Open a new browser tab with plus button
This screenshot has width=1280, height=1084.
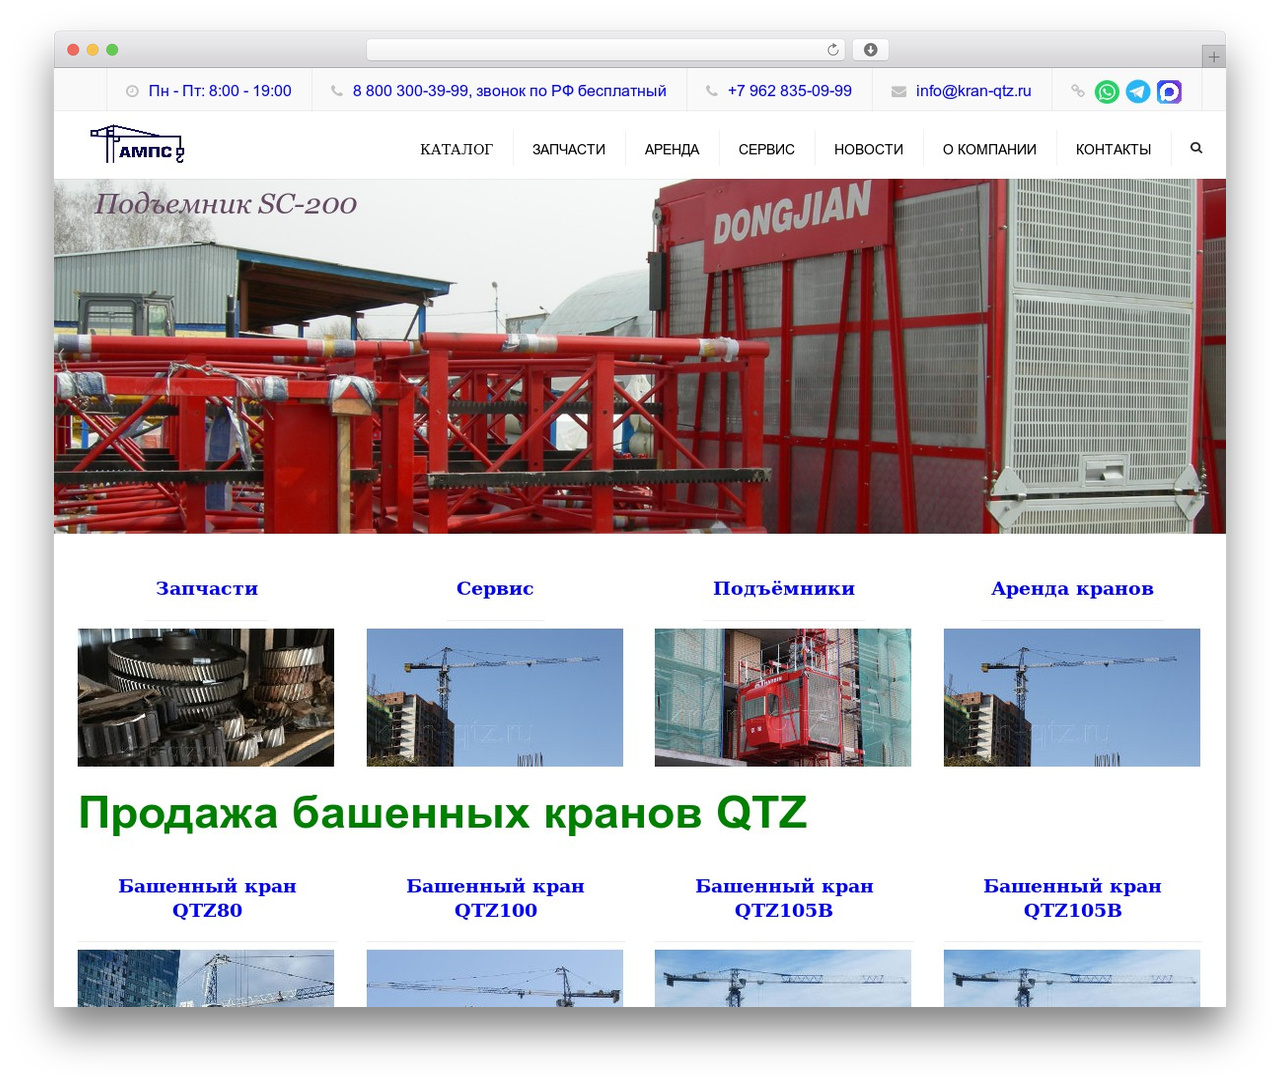[x=1213, y=57]
